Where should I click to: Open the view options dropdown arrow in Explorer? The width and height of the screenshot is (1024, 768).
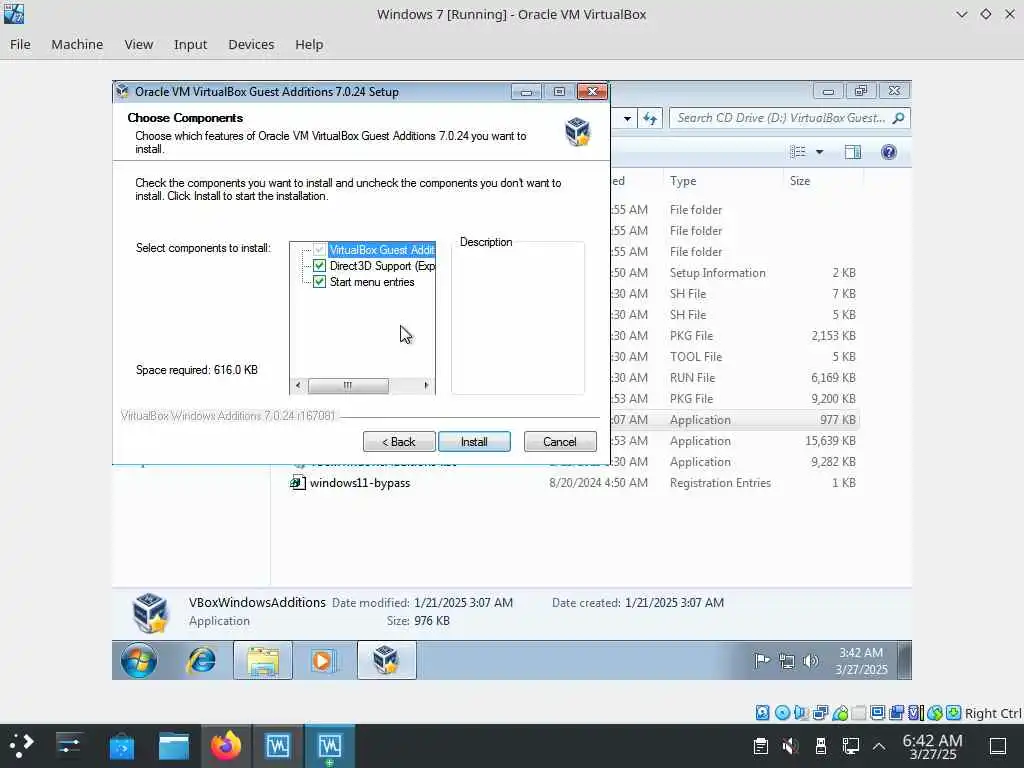coord(820,152)
